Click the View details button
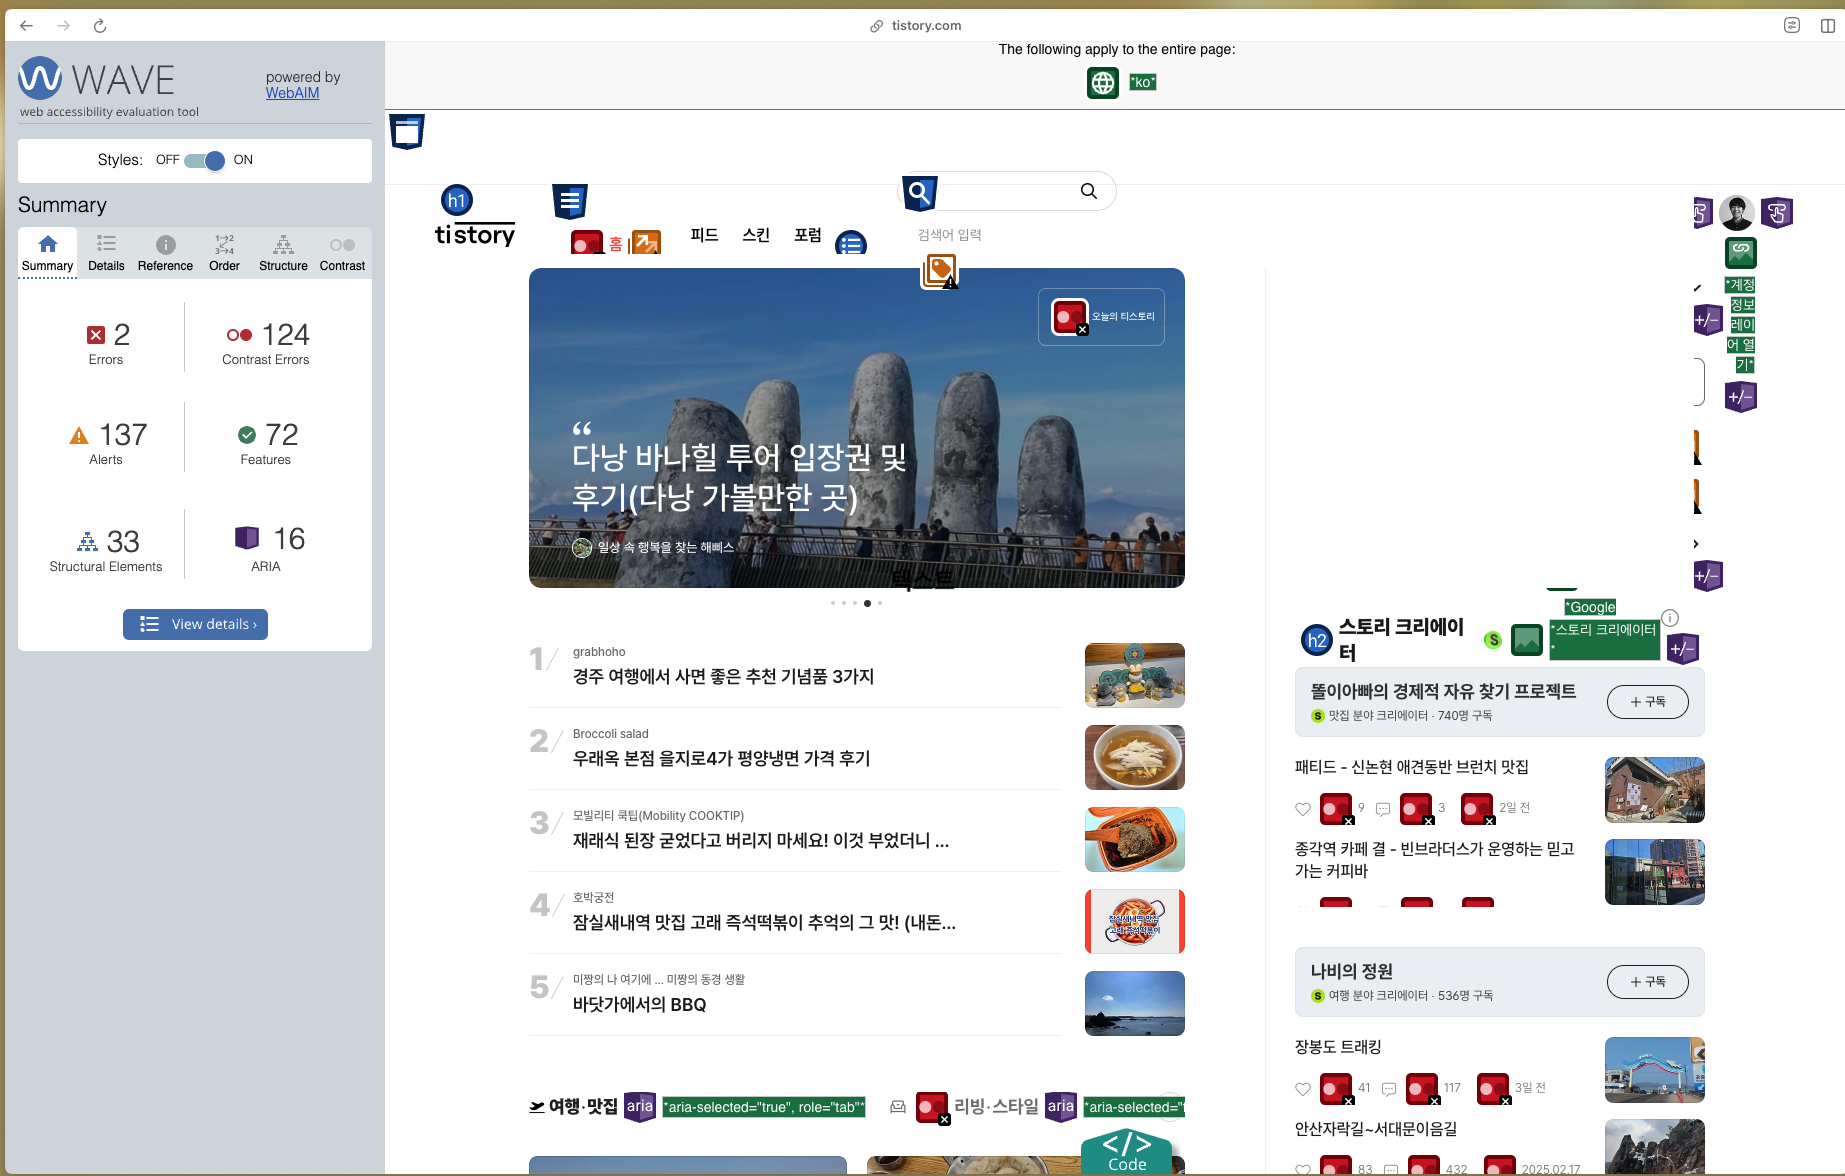Viewport: 1845px width, 1176px height. (x=195, y=624)
